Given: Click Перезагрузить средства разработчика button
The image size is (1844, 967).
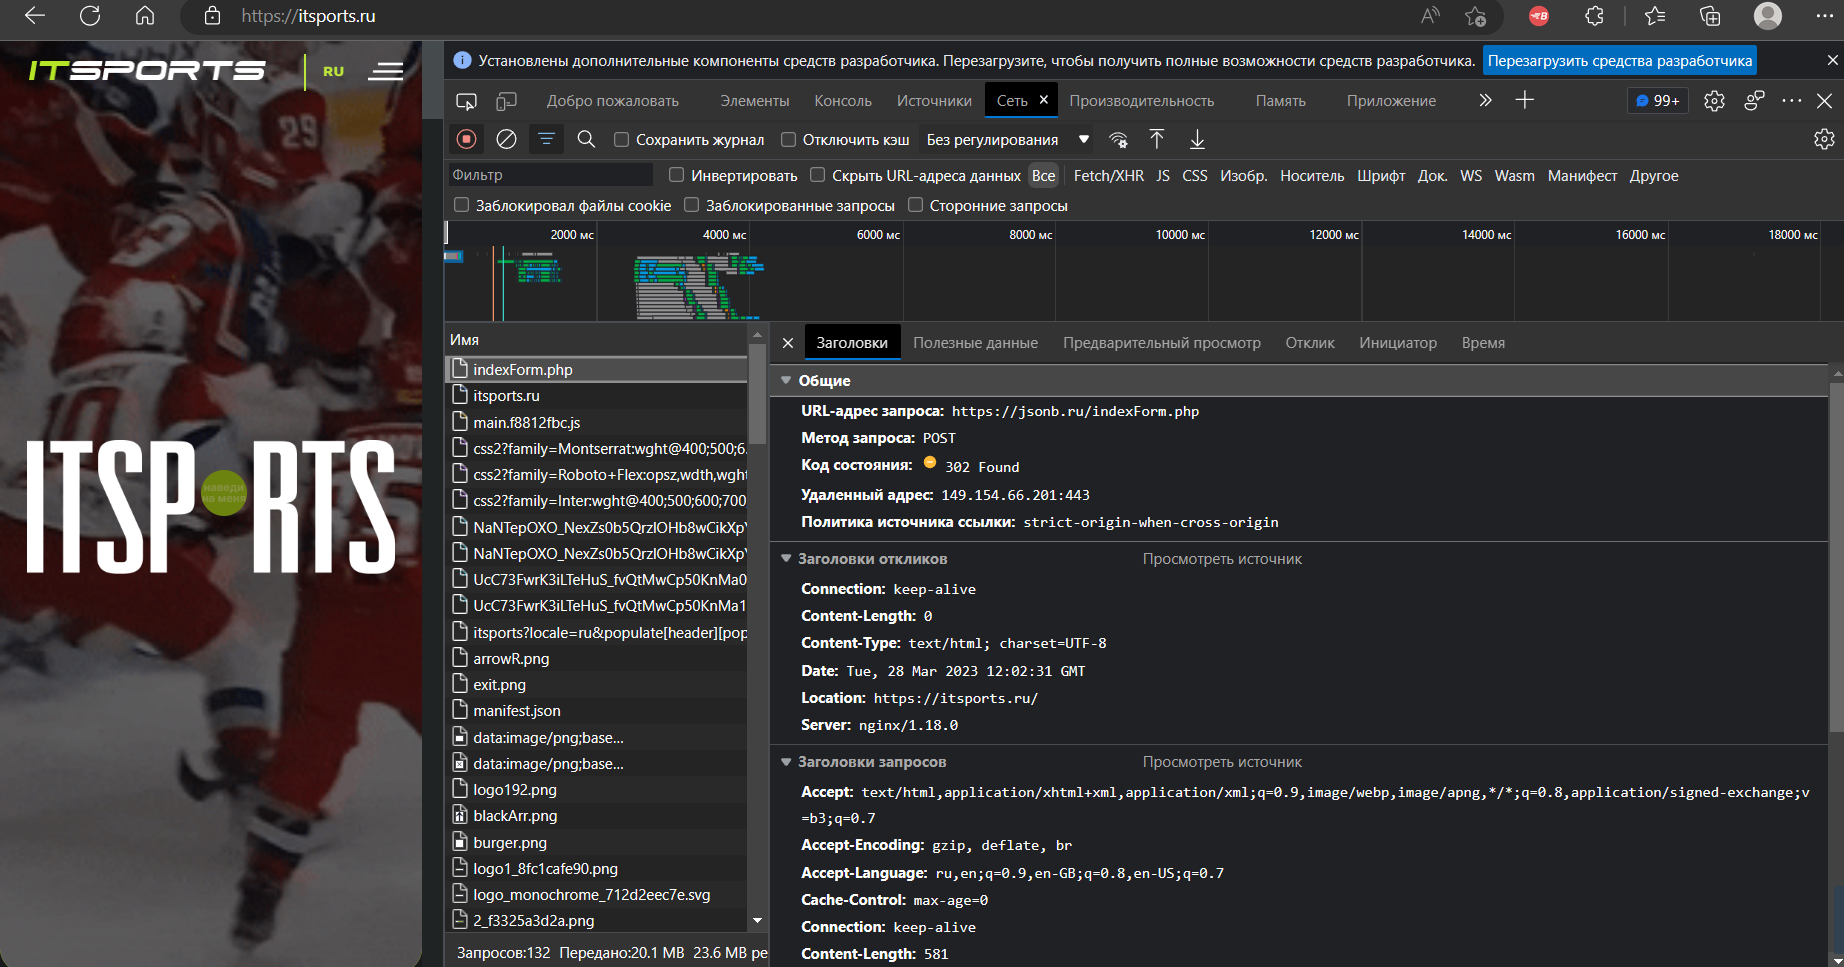Looking at the screenshot, I should pos(1618,60).
